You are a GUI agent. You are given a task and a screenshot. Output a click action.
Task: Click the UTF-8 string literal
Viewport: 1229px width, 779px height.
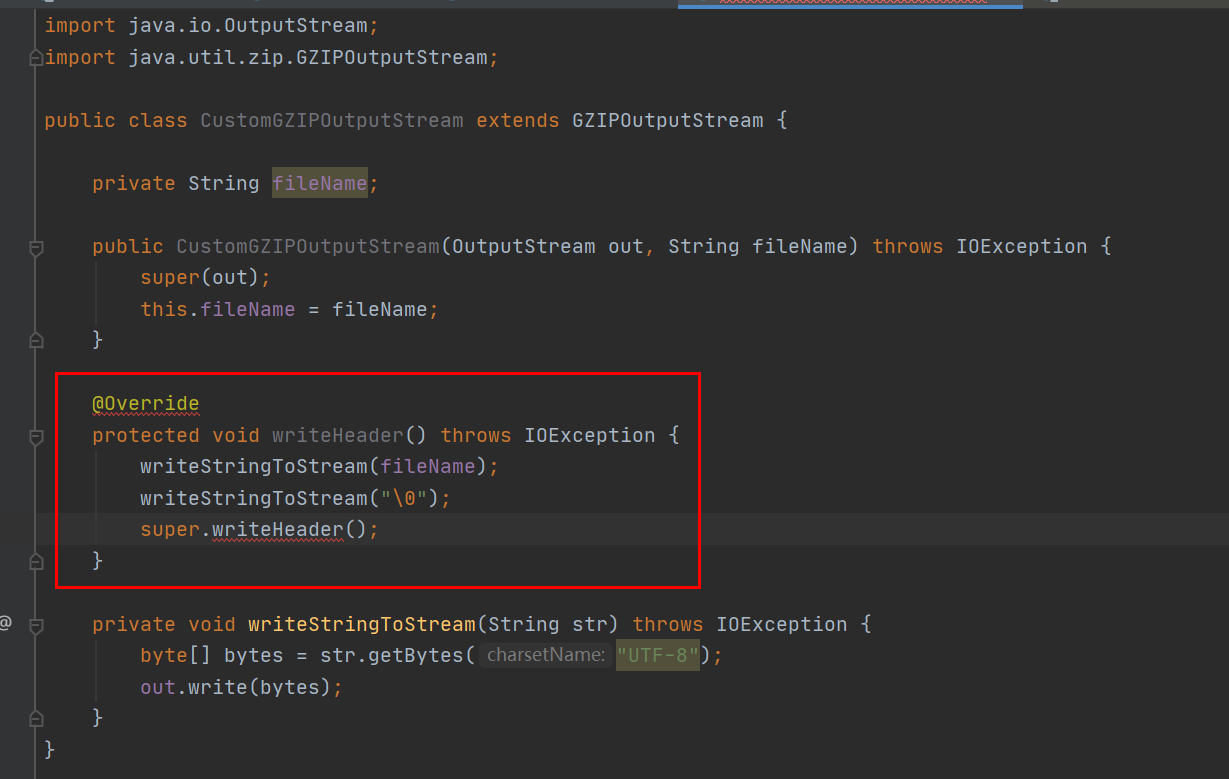click(x=657, y=655)
